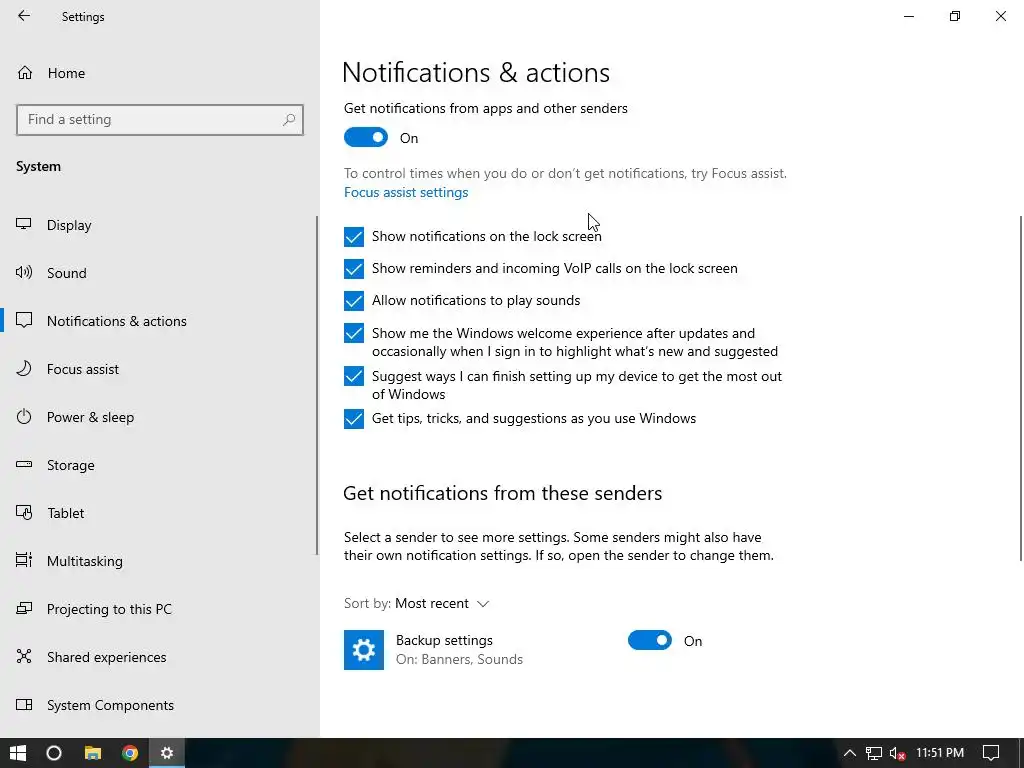Click the Projecting to this PC icon

click(24, 609)
